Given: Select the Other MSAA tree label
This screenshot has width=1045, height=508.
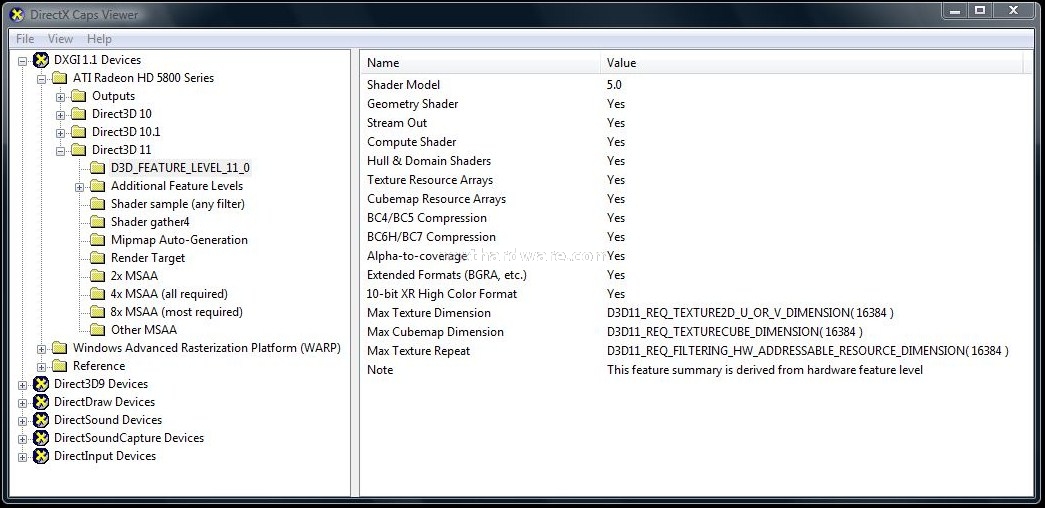Looking at the screenshot, I should [x=144, y=330].
